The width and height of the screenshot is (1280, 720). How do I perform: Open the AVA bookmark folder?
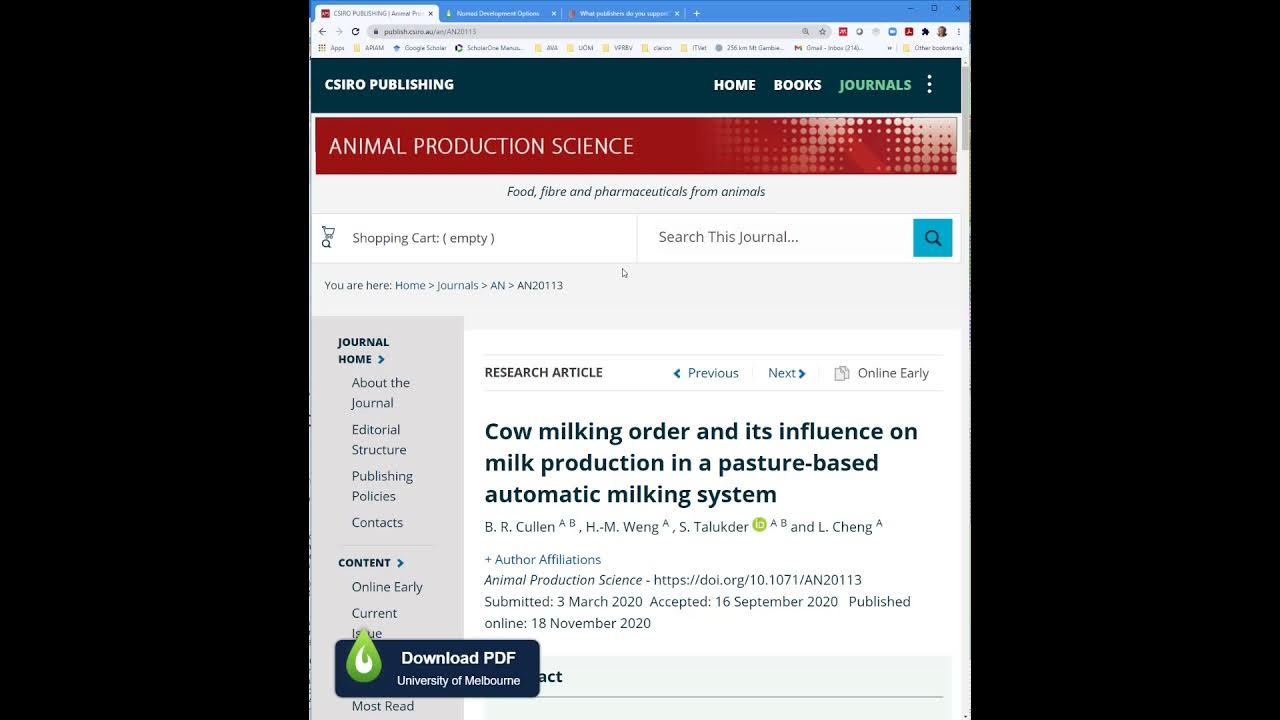point(546,48)
